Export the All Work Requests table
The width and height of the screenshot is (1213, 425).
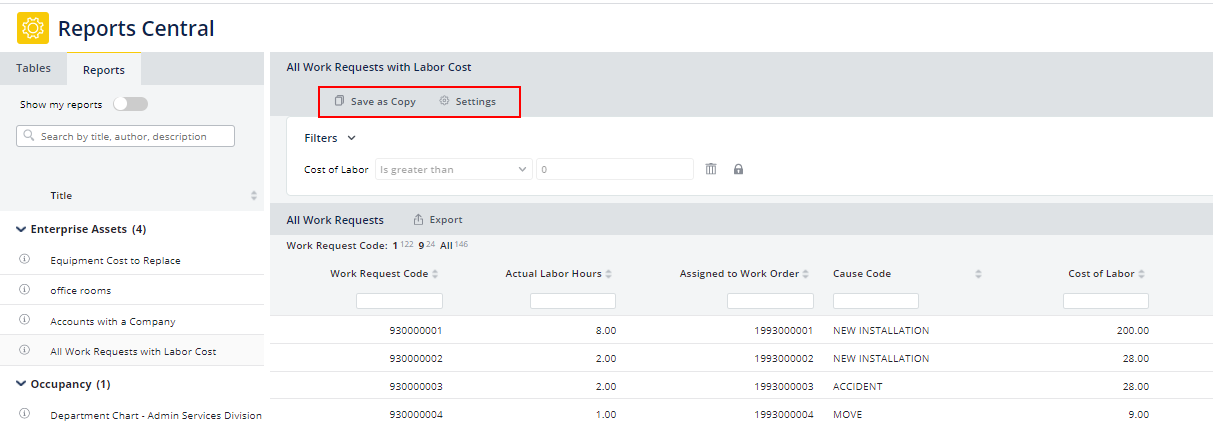pos(438,220)
